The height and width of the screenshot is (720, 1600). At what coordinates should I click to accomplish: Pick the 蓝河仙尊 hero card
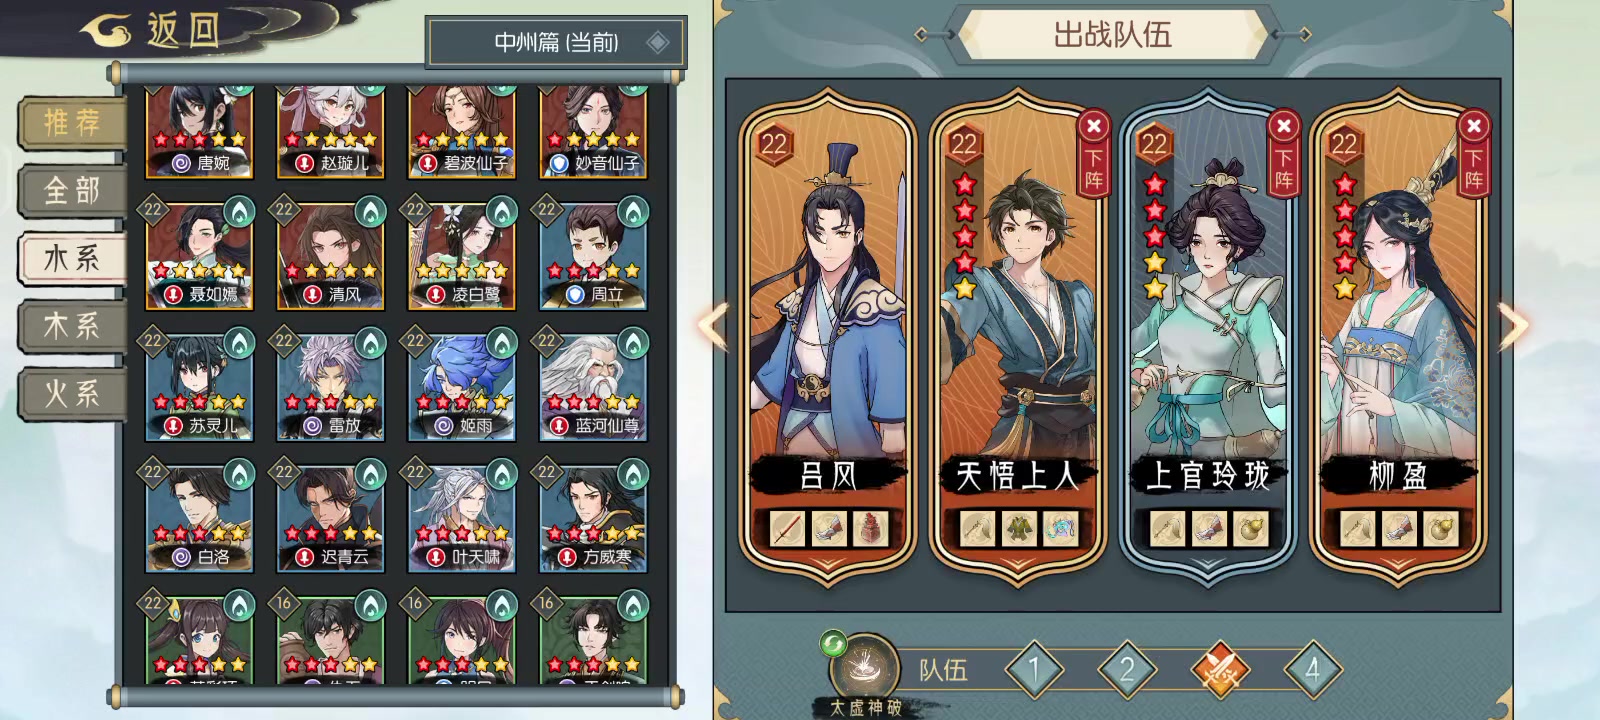point(593,386)
